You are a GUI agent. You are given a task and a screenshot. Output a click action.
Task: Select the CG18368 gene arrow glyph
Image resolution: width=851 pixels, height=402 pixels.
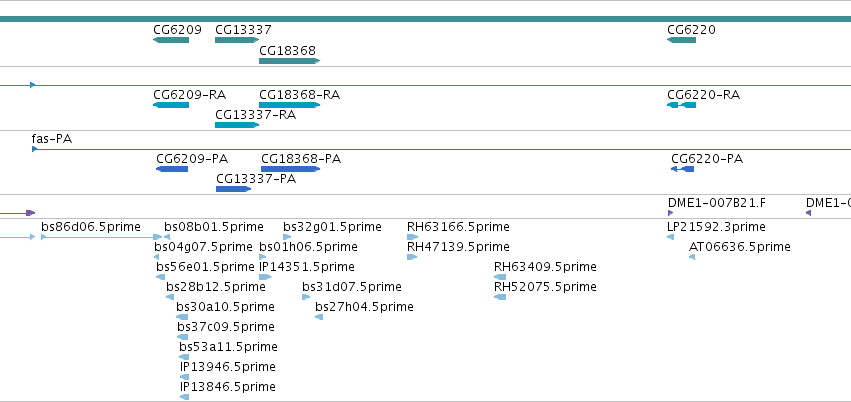[x=290, y=61]
